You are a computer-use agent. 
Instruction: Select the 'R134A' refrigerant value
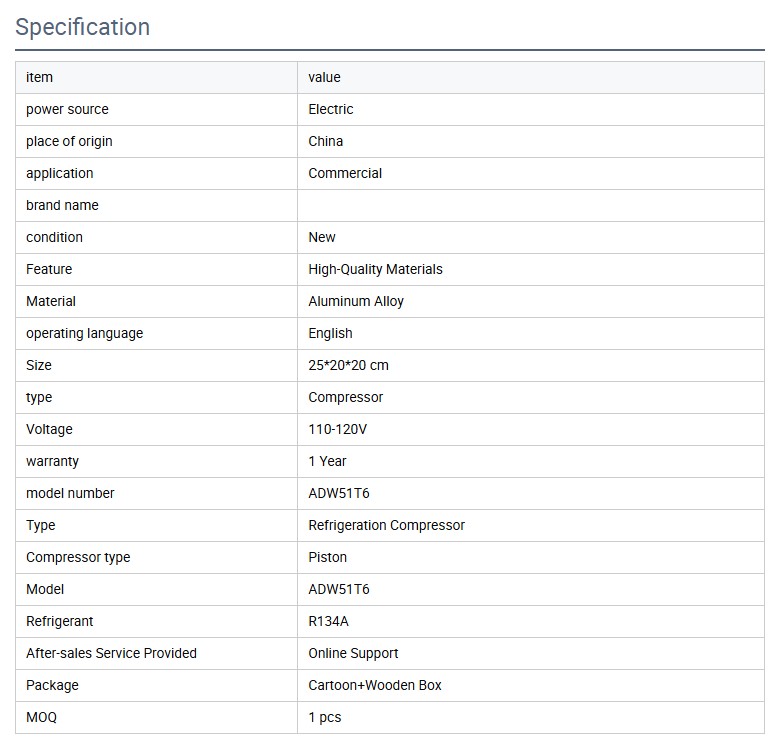coord(328,621)
